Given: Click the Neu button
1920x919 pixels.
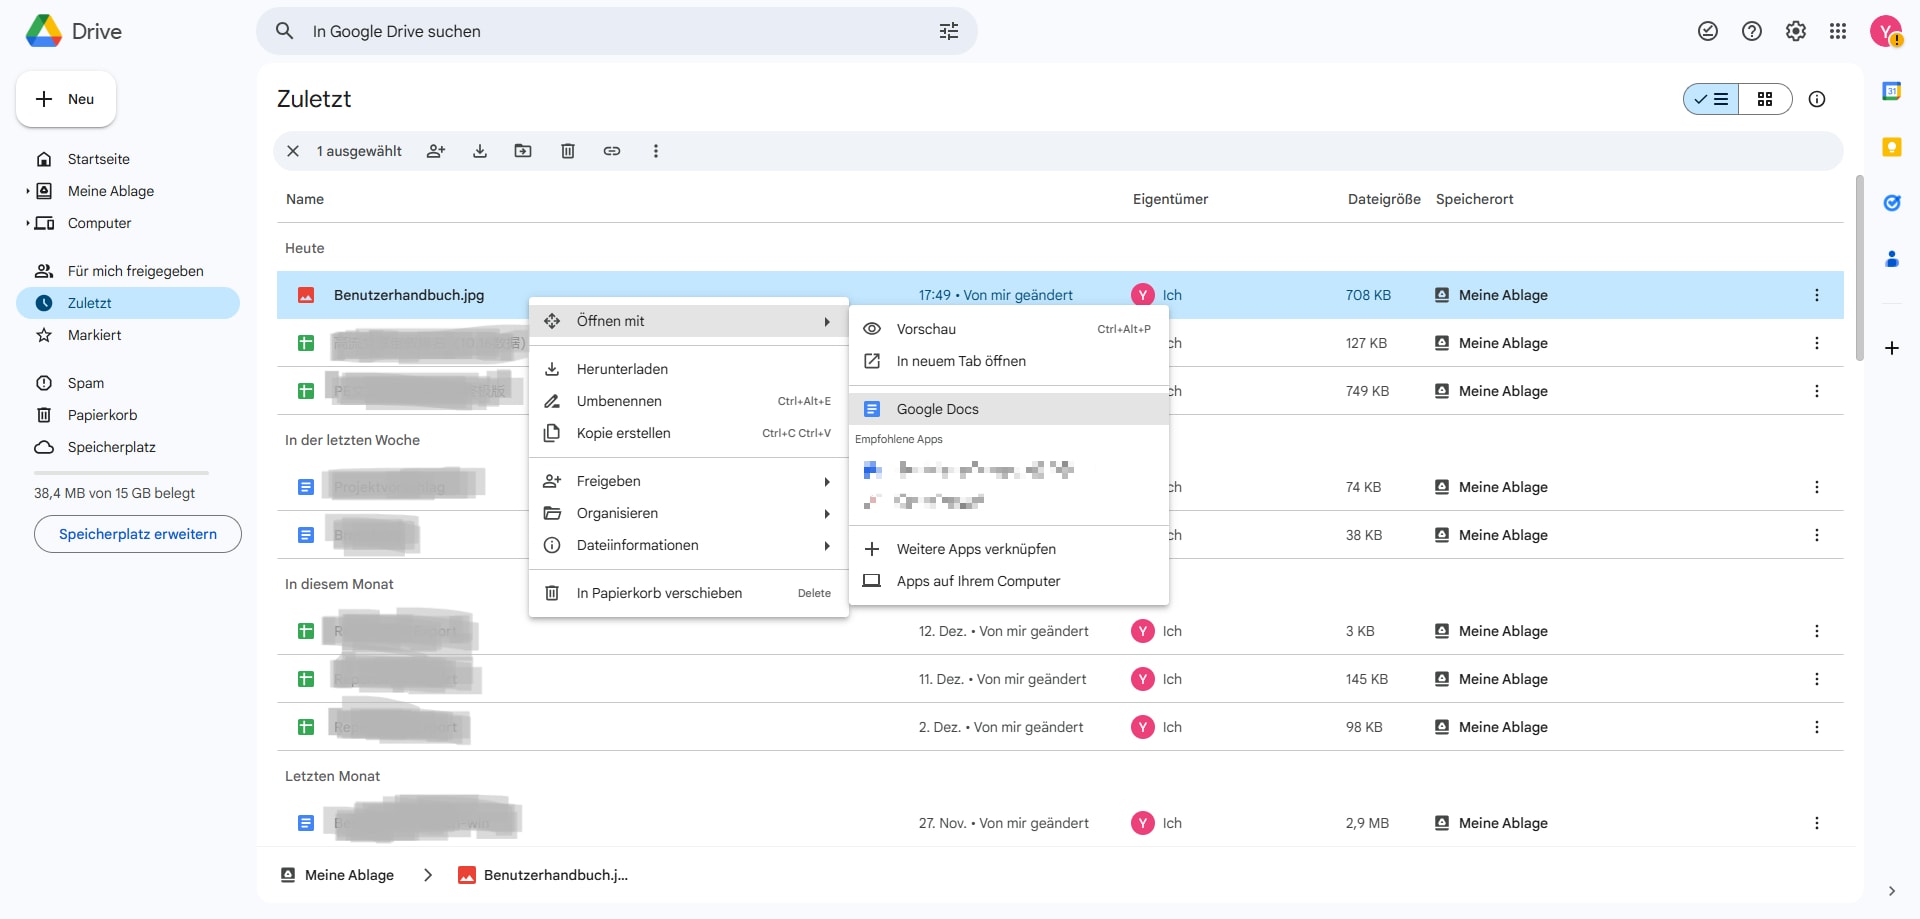Looking at the screenshot, I should click(66, 99).
